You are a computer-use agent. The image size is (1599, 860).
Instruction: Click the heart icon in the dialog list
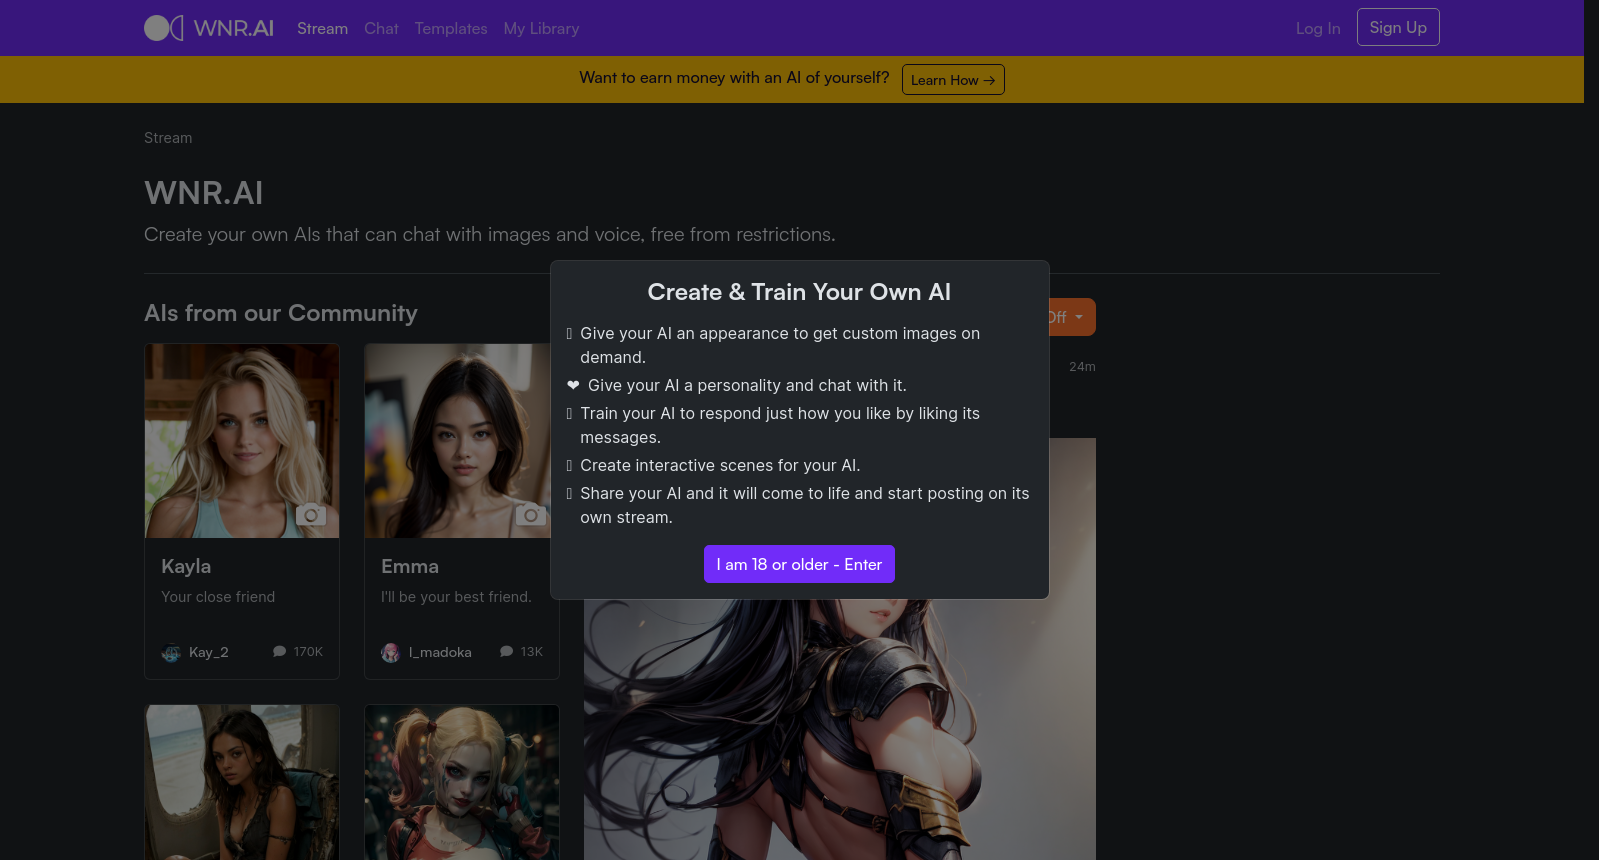coord(573,385)
